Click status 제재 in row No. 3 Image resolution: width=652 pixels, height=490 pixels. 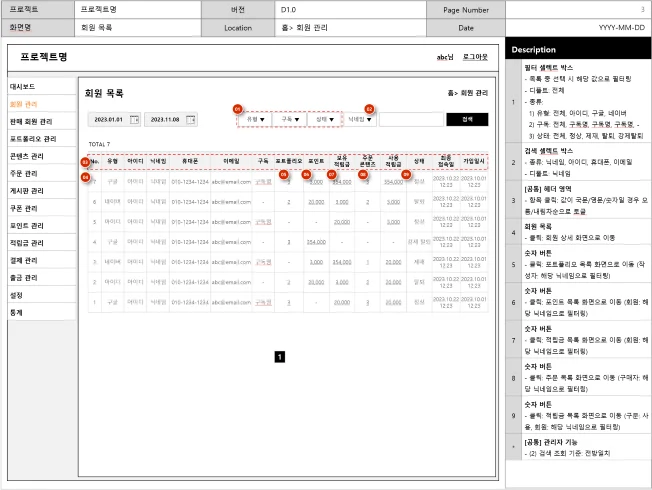coord(419,262)
